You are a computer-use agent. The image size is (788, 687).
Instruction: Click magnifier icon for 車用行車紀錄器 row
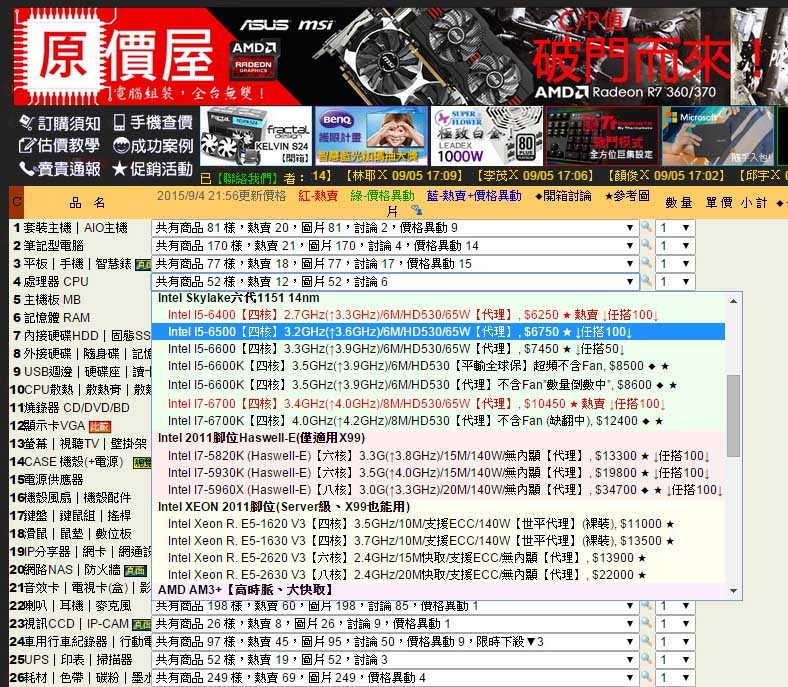point(646,642)
